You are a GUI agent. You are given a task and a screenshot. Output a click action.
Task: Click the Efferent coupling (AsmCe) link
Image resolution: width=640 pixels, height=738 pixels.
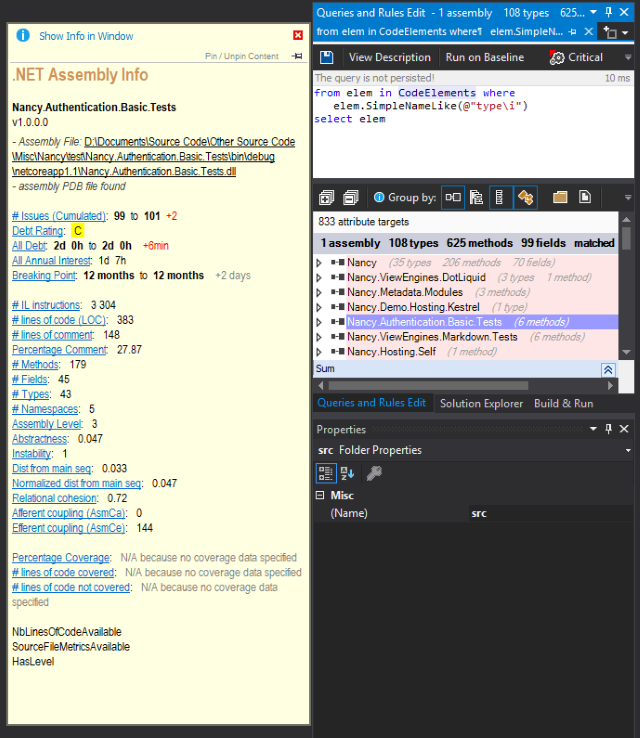click(x=69, y=528)
